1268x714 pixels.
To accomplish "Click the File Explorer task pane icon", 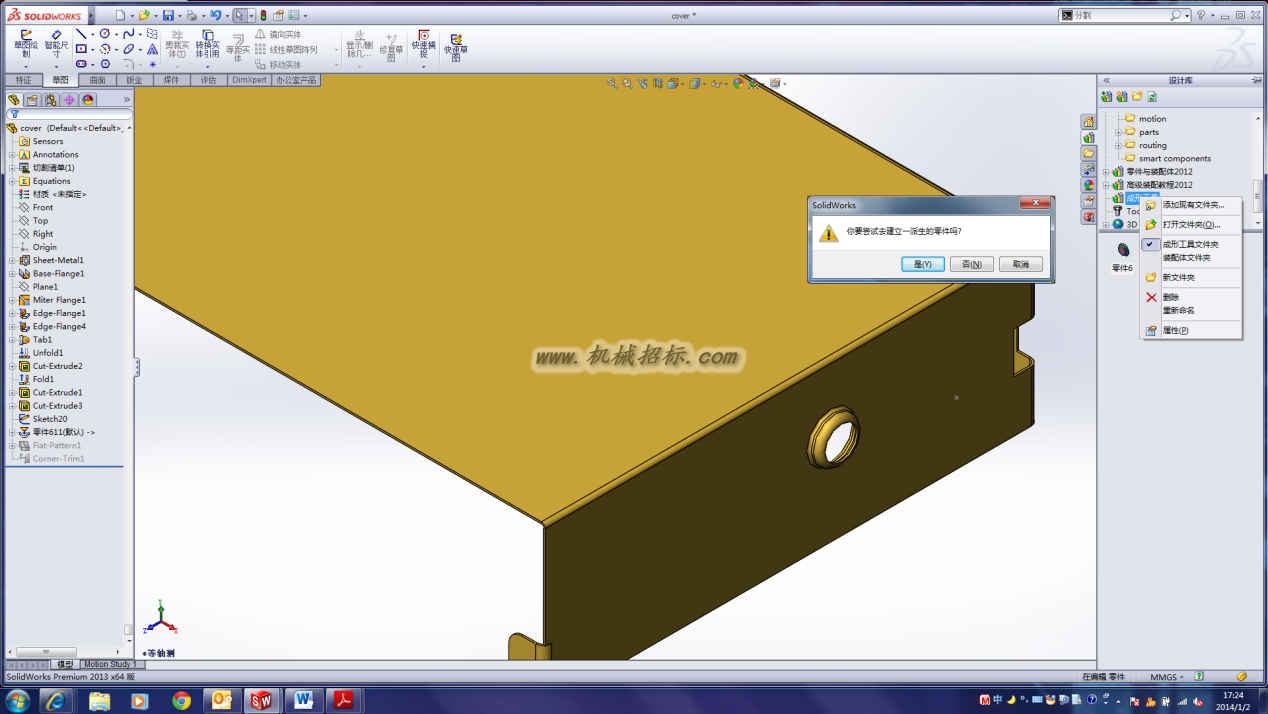I will point(1089,153).
